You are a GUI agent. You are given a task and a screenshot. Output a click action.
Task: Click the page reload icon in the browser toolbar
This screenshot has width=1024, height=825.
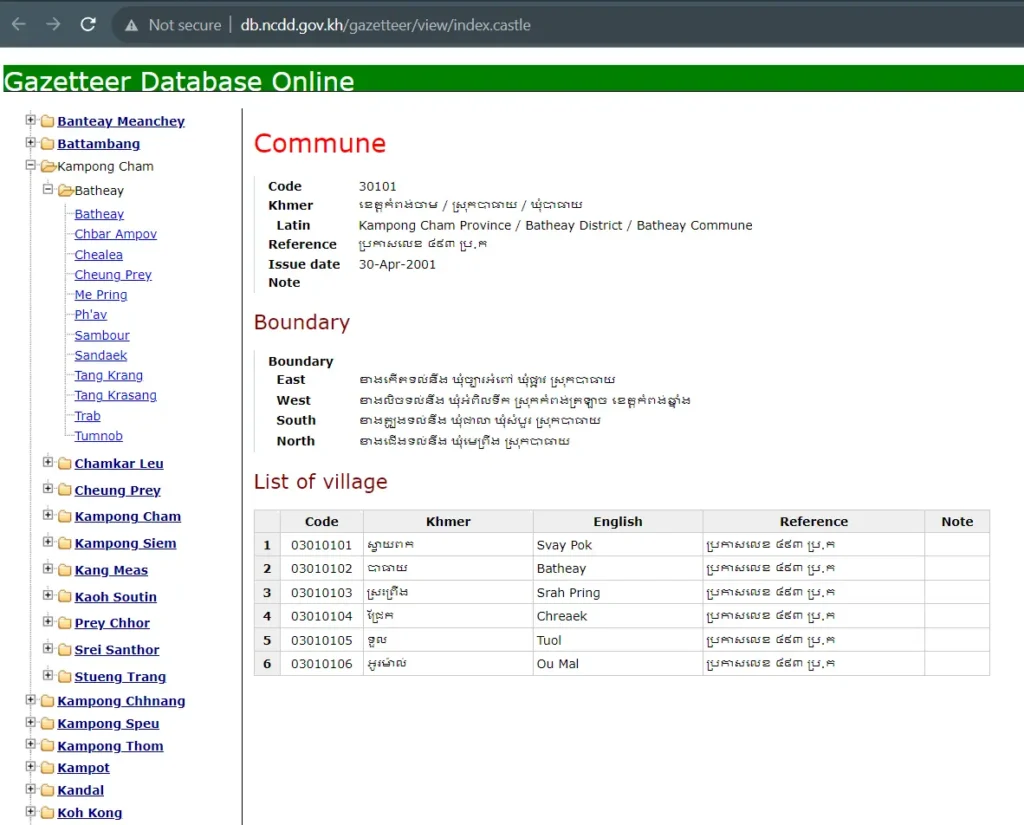click(x=87, y=26)
